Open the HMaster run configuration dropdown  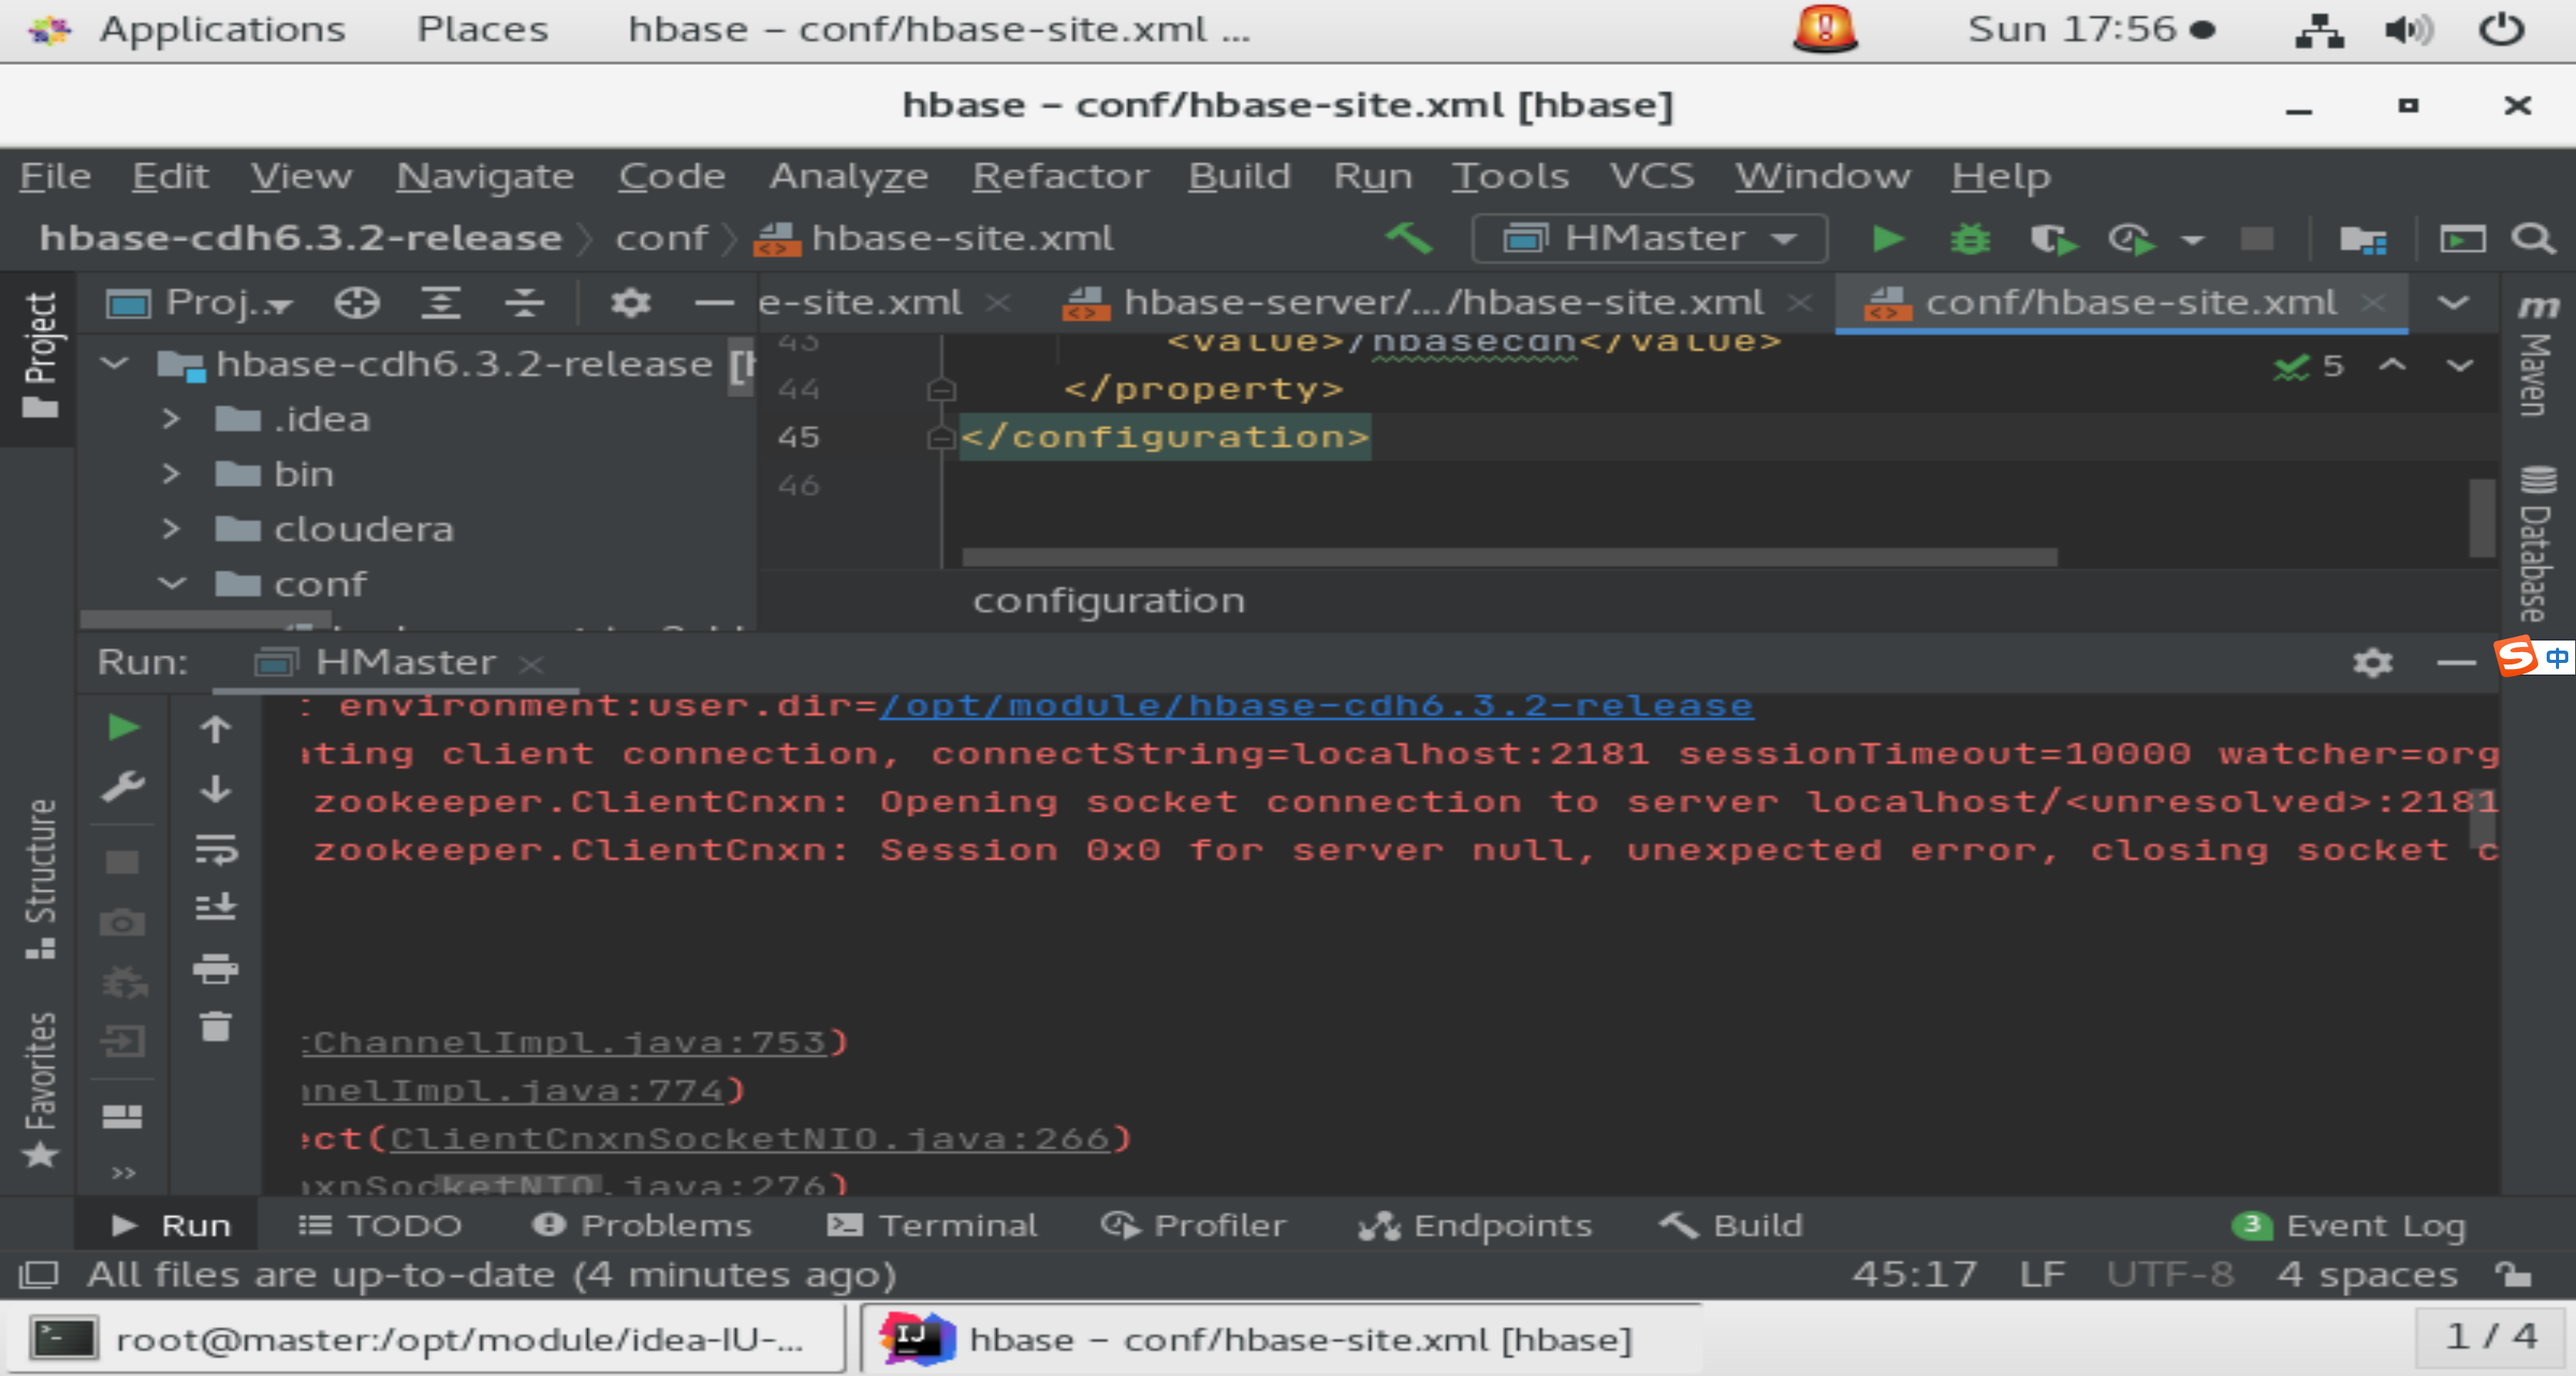point(1650,239)
